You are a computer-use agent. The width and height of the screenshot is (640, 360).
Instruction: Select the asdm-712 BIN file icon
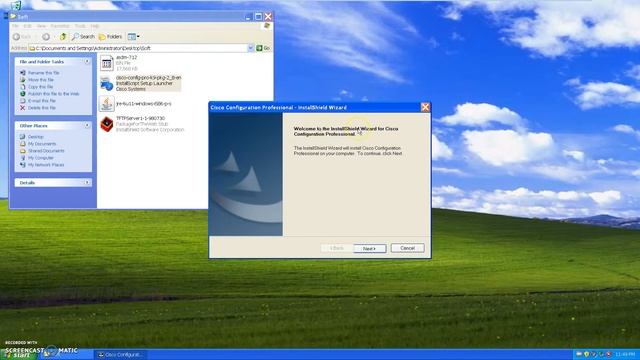[107, 63]
